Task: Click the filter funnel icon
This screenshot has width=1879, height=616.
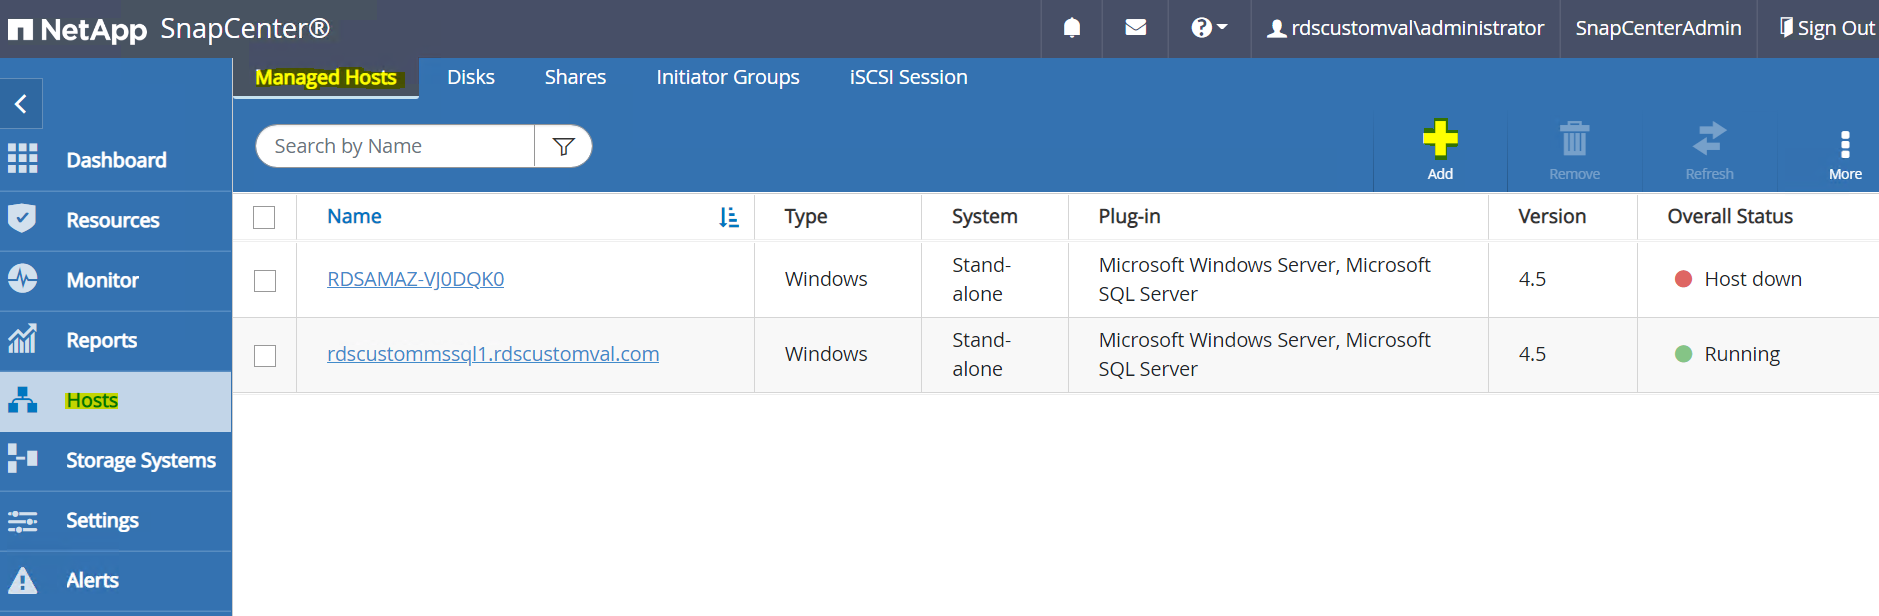Action: coord(563,147)
